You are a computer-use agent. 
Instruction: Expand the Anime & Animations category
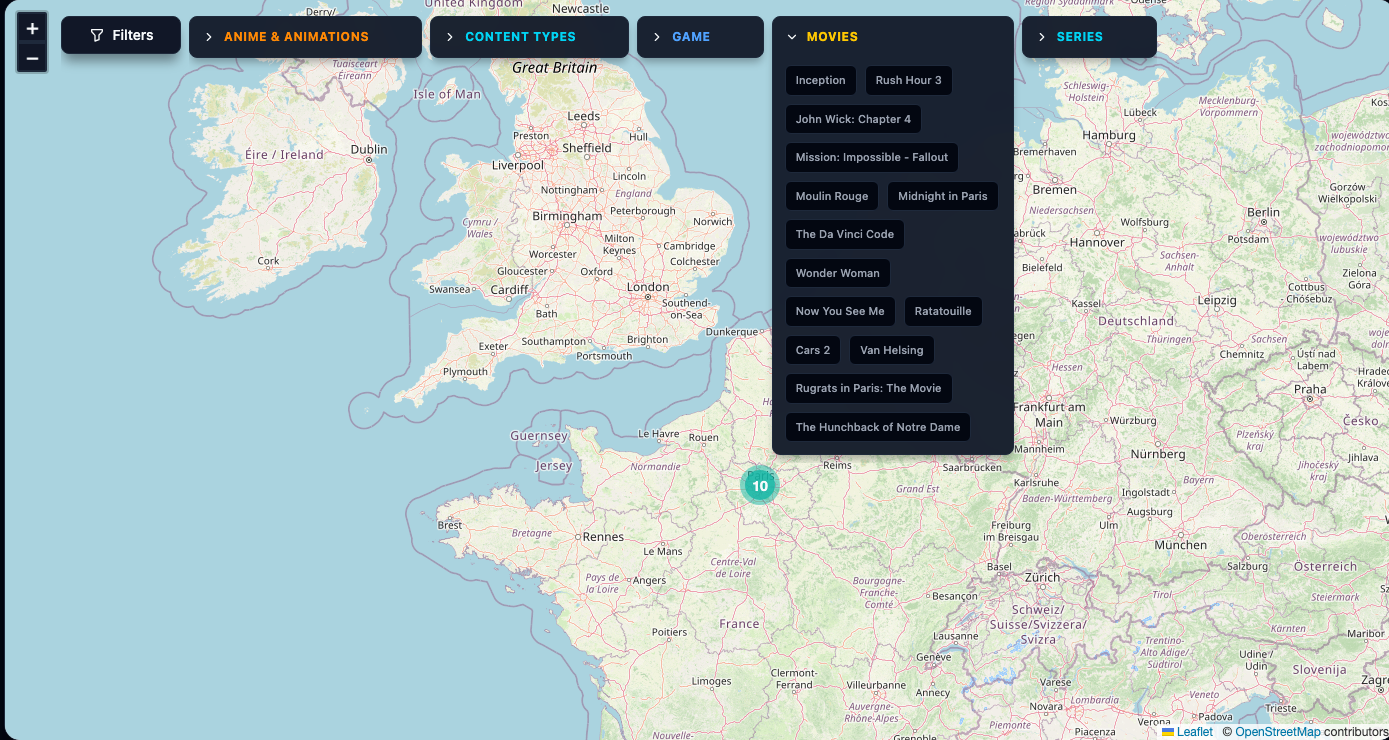pyautogui.click(x=305, y=37)
